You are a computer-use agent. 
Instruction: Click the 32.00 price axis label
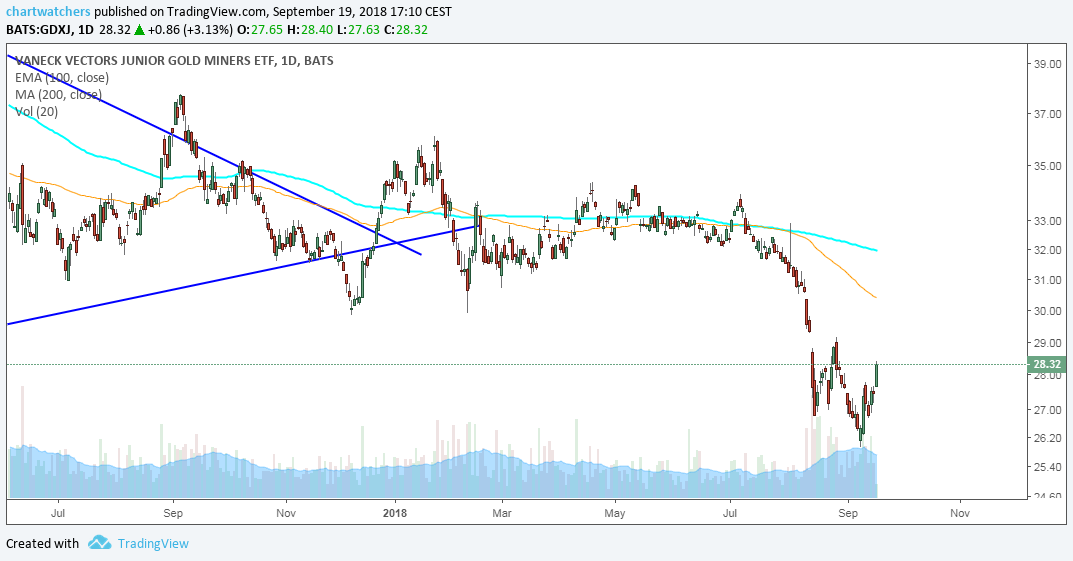click(x=1047, y=250)
